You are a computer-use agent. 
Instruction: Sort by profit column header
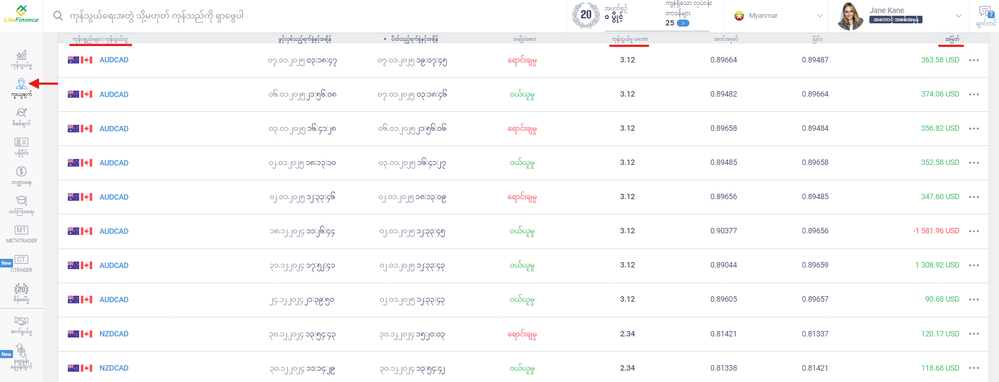tap(952, 39)
